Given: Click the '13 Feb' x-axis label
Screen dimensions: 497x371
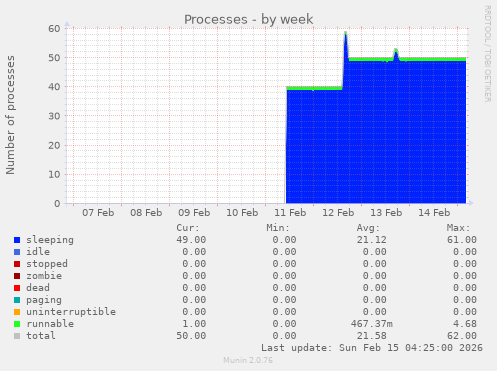Looking at the screenshot, I should coord(386,213).
